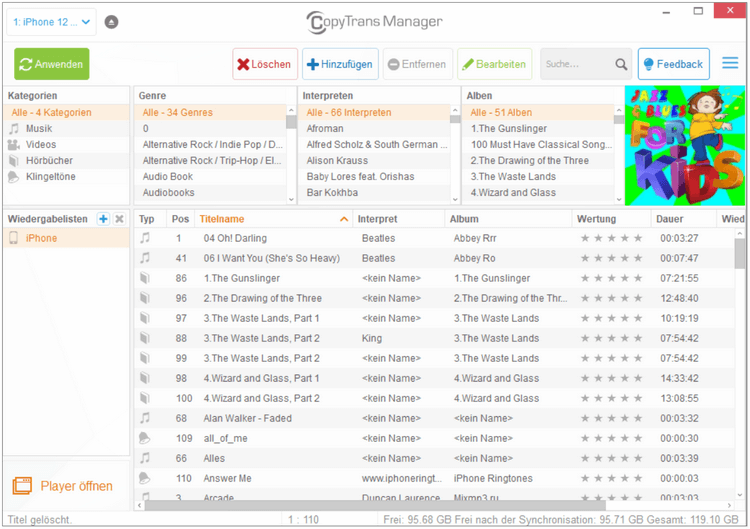Image resolution: width=750 pixels, height=529 pixels.
Task: Open the iPhone 12 device dropdown
Action: (x=52, y=22)
